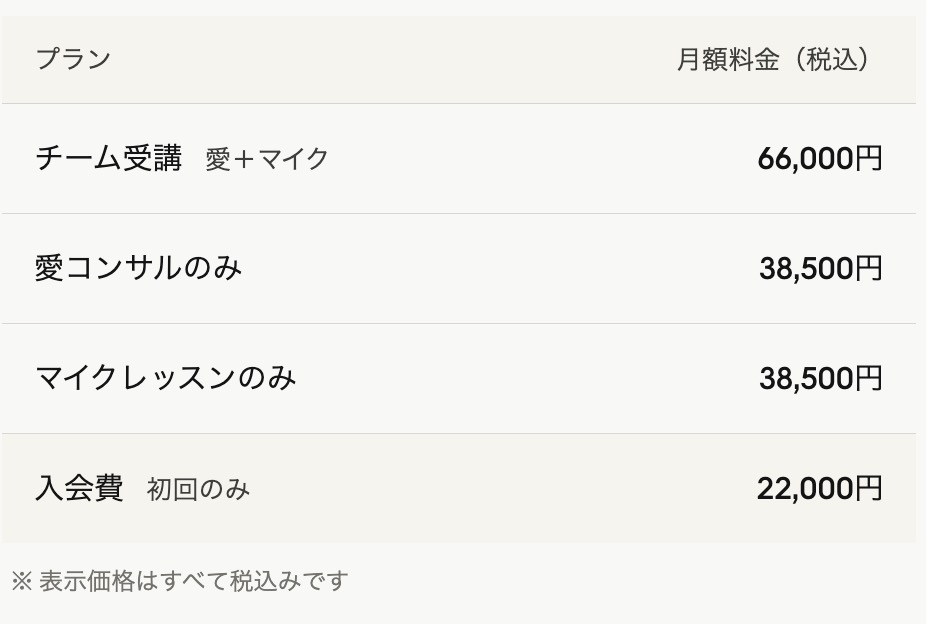This screenshot has width=926, height=624.
Task: Select the マイクレッスンのみ plan name
Action: pyautogui.click(x=165, y=378)
